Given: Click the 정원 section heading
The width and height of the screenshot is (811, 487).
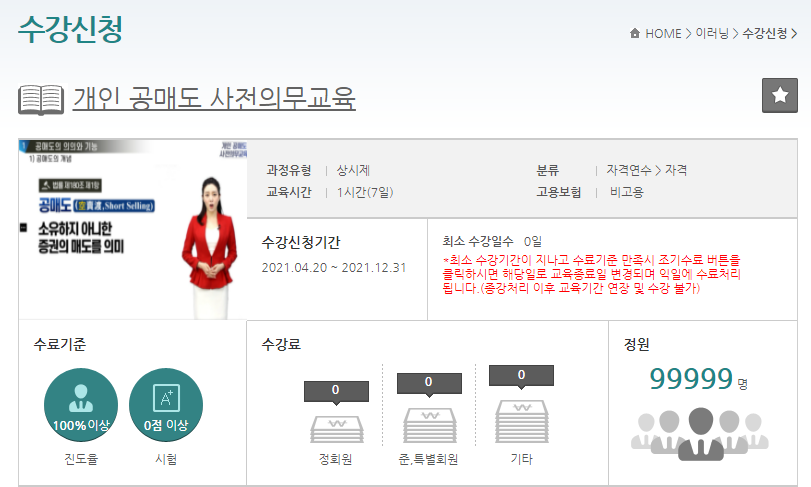Looking at the screenshot, I should pos(636,344).
